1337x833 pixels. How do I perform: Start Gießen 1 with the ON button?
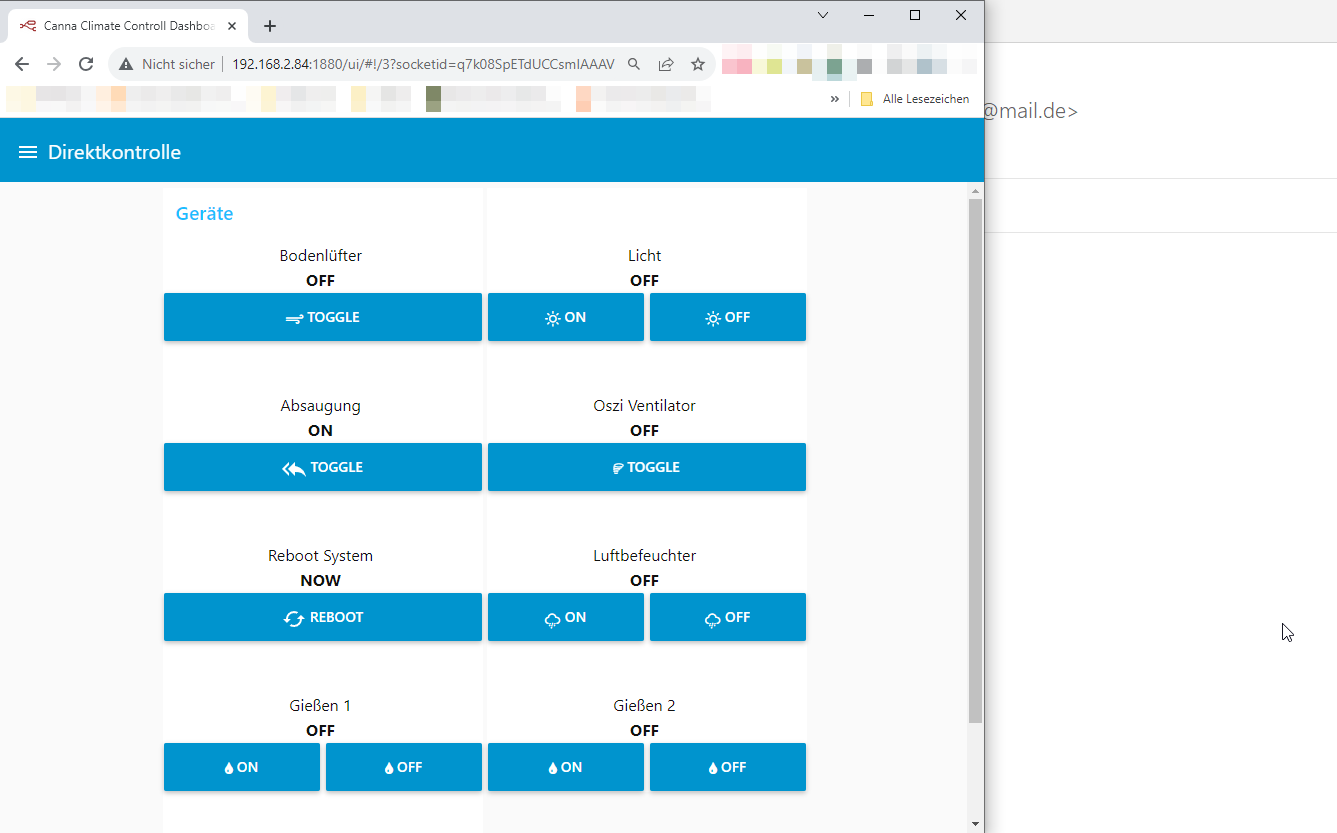(242, 767)
